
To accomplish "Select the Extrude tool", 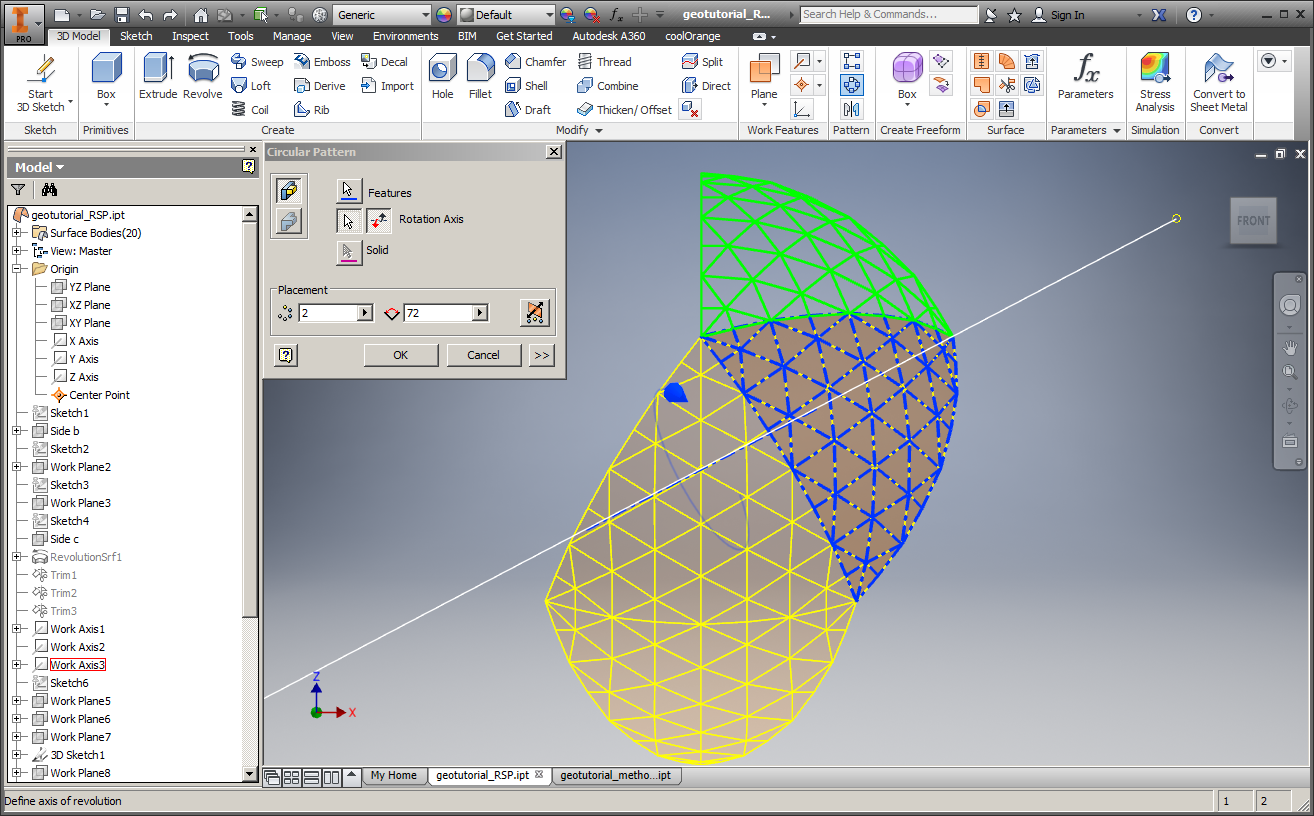I will coord(158,77).
